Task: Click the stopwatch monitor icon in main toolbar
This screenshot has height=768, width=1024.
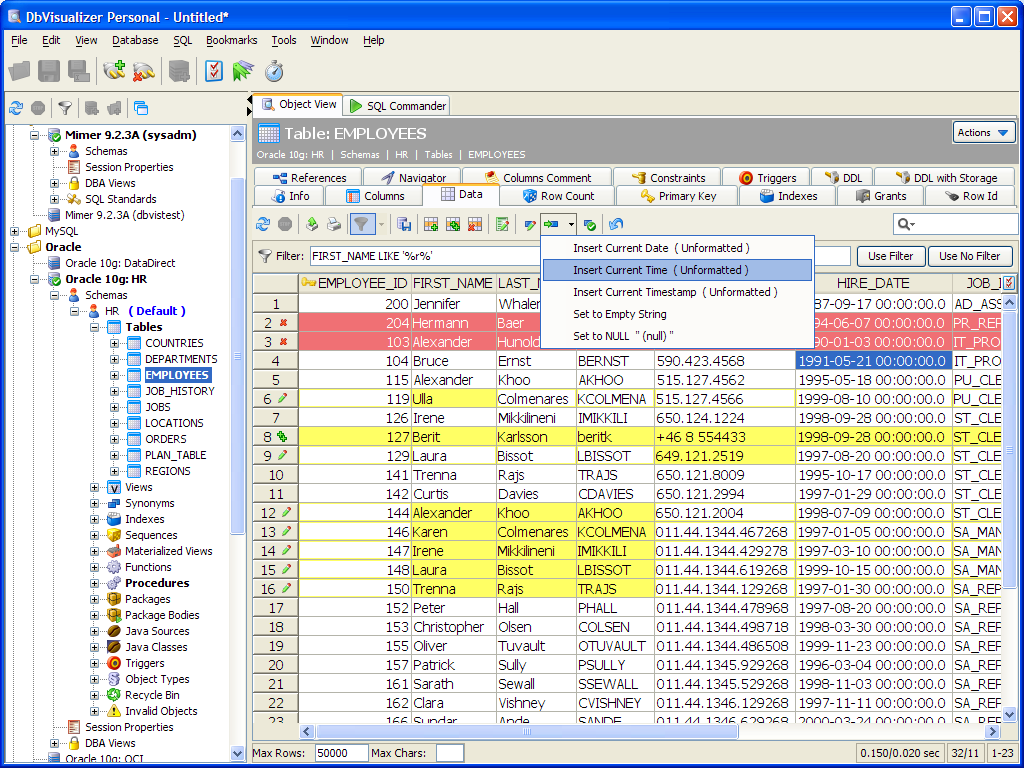Action: pos(274,71)
